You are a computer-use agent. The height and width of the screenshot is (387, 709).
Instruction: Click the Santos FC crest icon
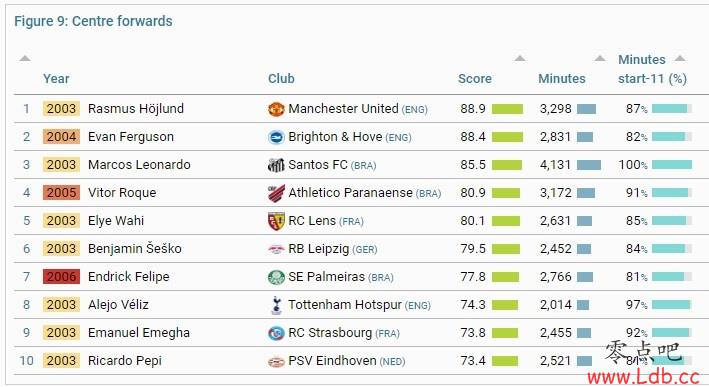click(x=276, y=165)
